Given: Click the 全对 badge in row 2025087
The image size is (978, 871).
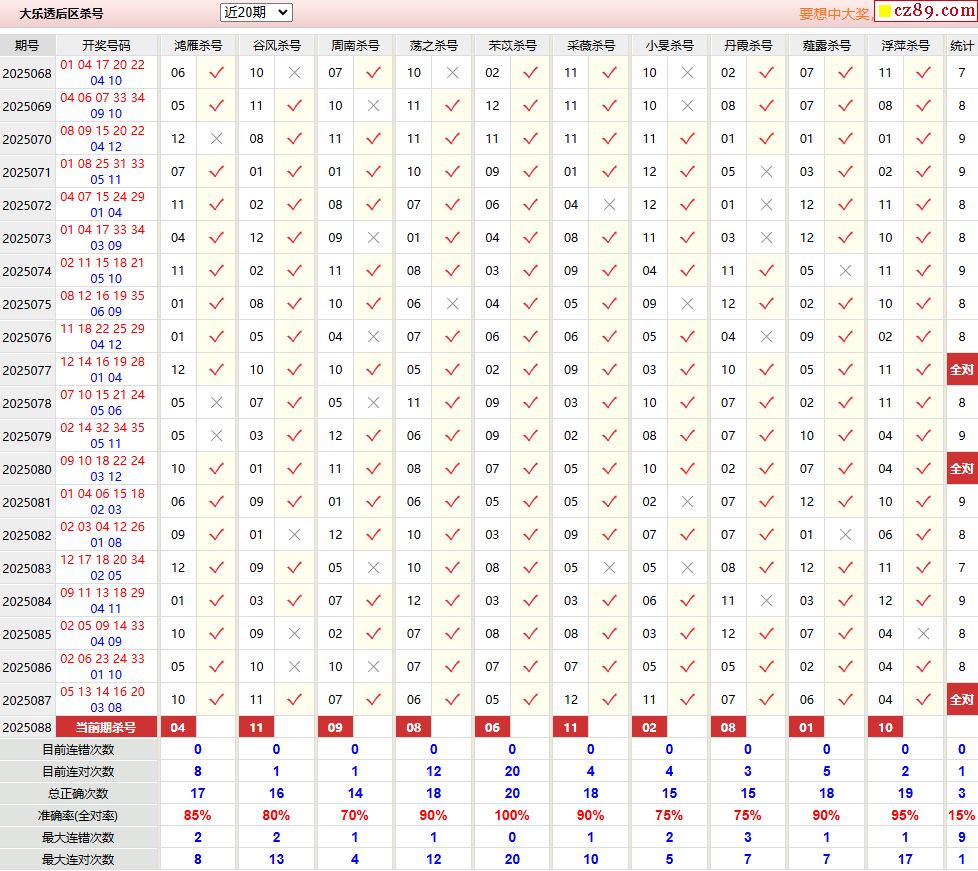Looking at the screenshot, I should pyautogui.click(x=962, y=700).
